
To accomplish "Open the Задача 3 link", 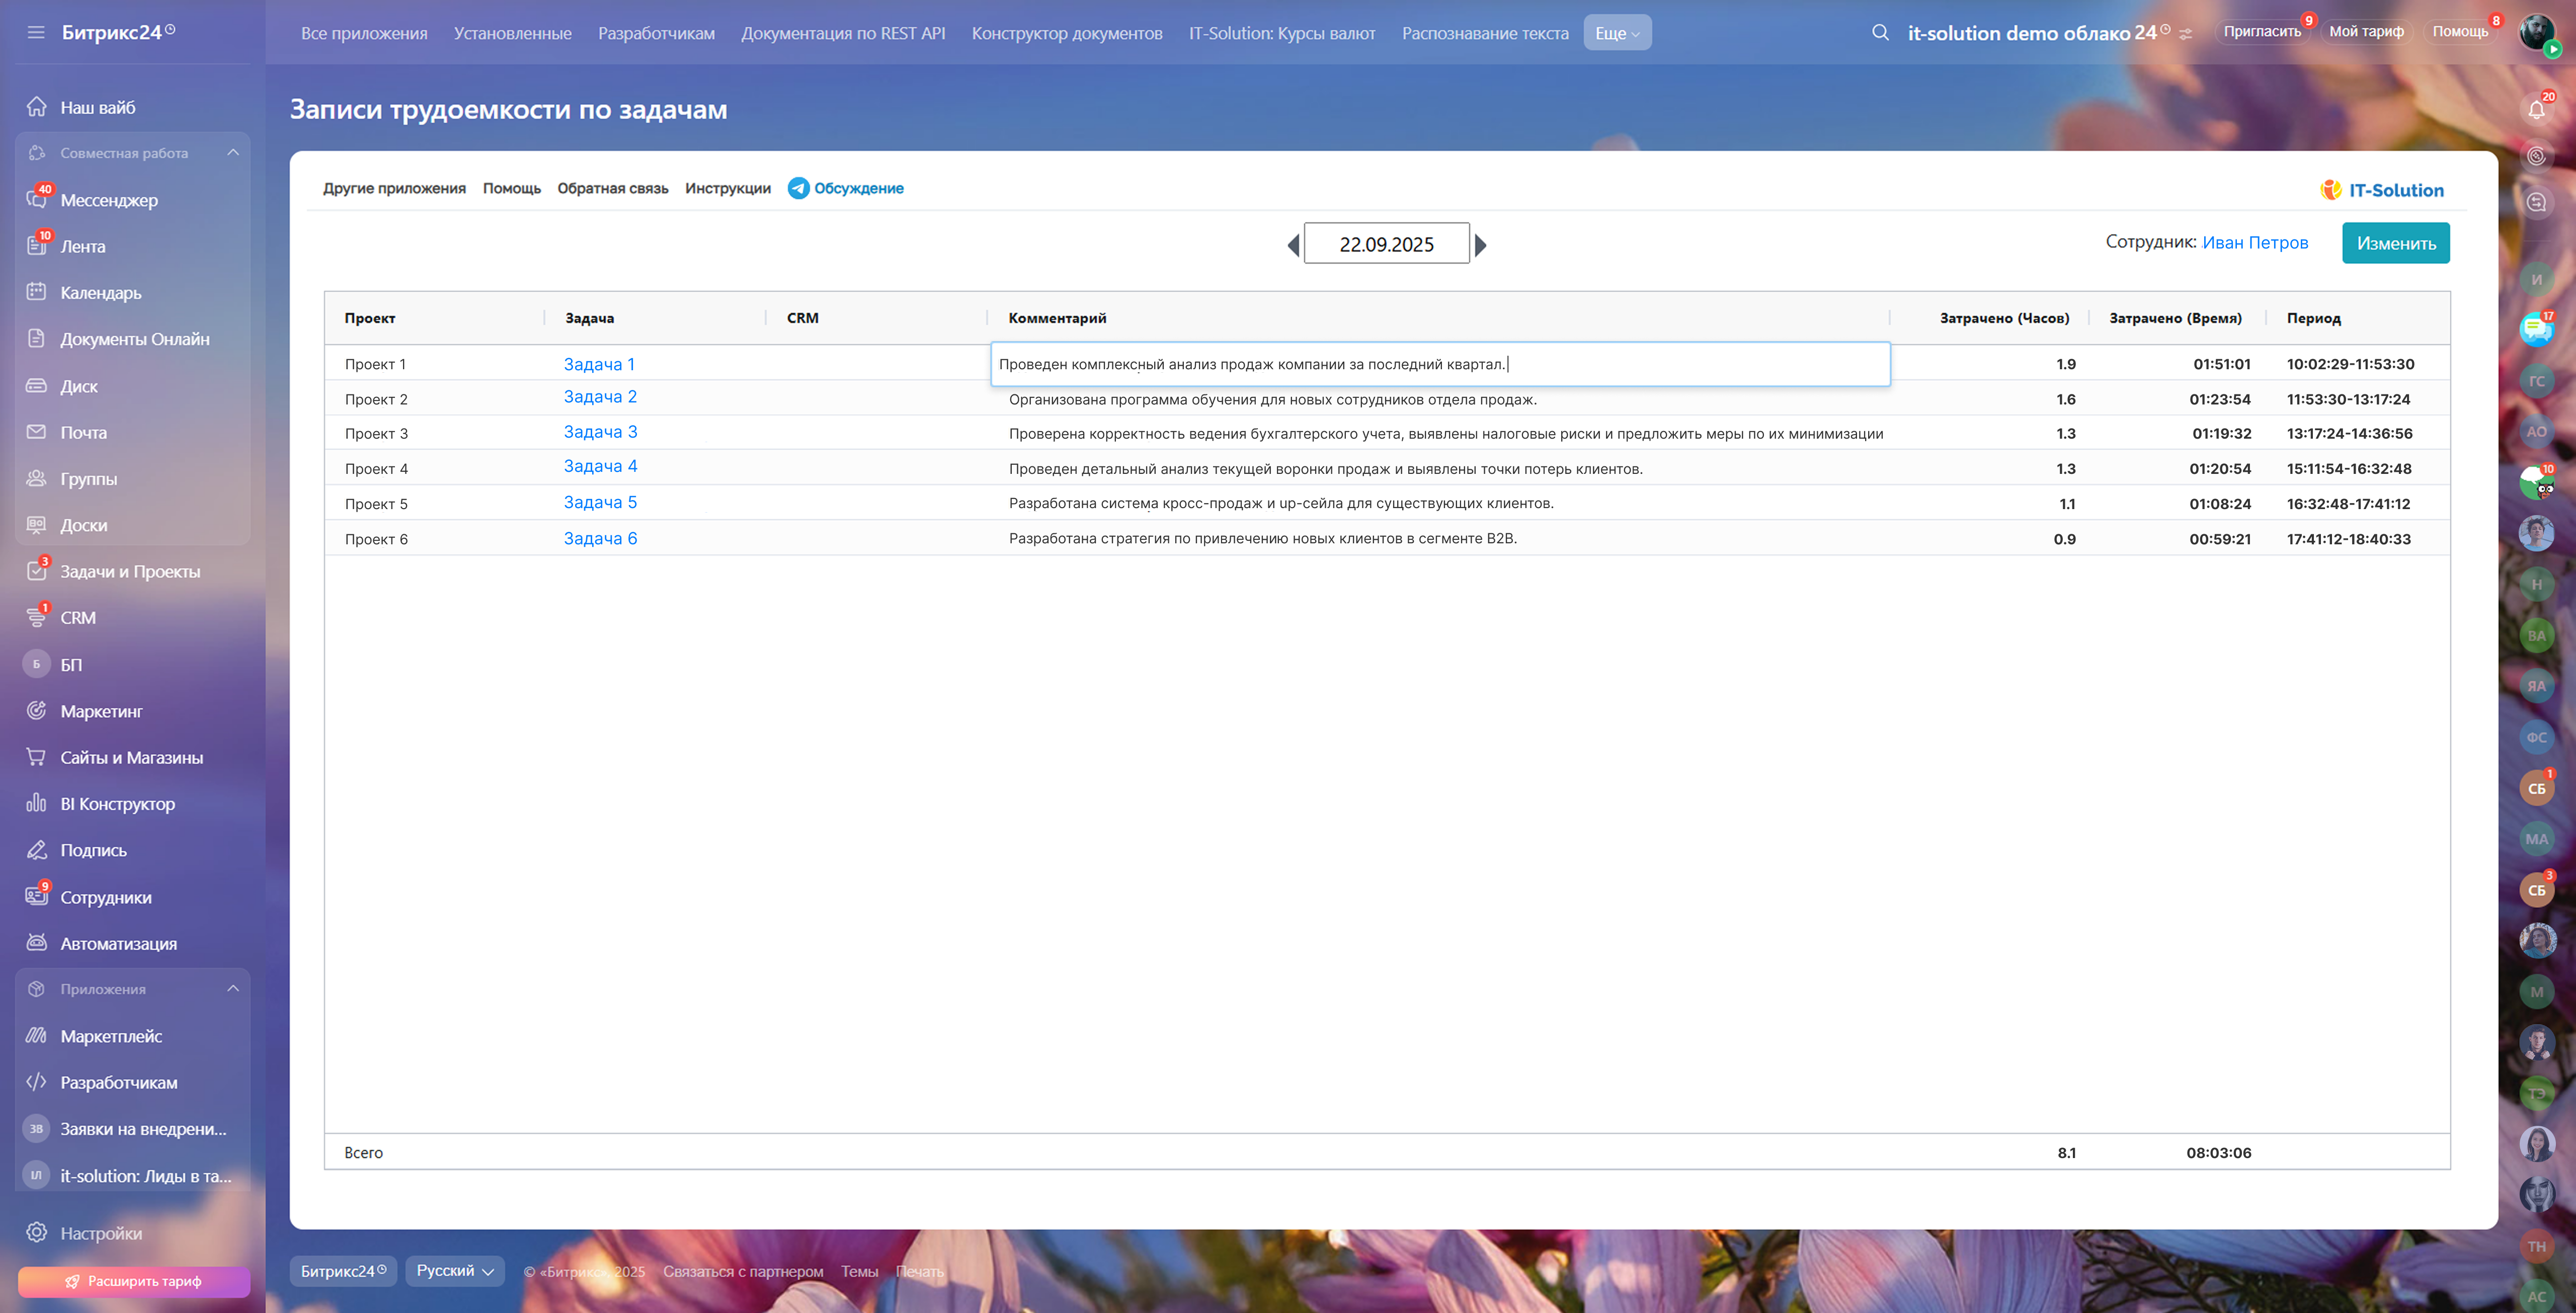I will click(x=600, y=432).
